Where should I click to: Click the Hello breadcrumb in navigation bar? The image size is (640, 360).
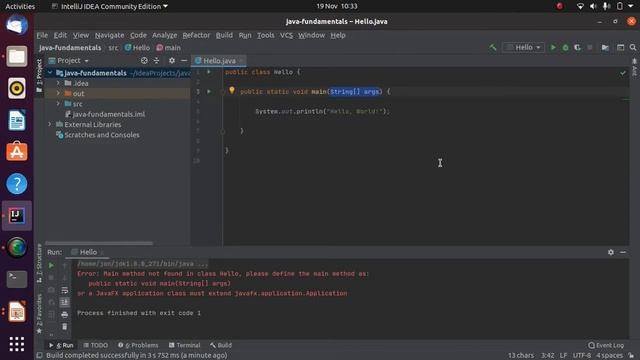click(137, 48)
